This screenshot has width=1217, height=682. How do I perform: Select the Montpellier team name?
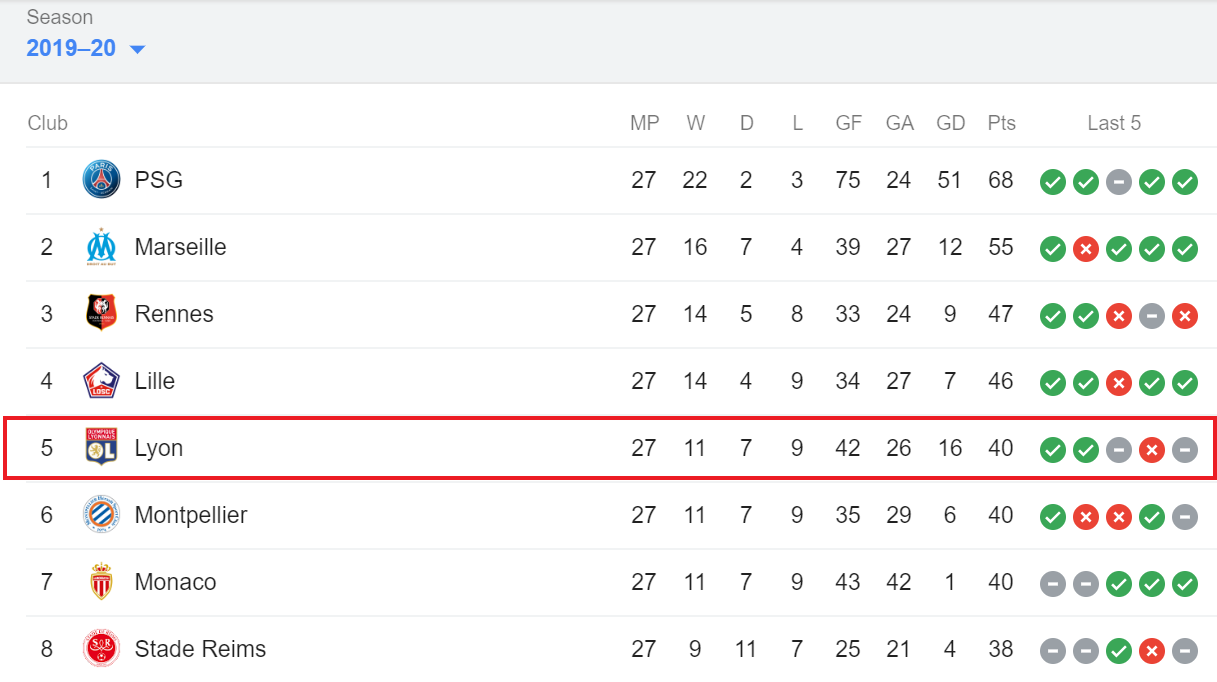pos(191,515)
